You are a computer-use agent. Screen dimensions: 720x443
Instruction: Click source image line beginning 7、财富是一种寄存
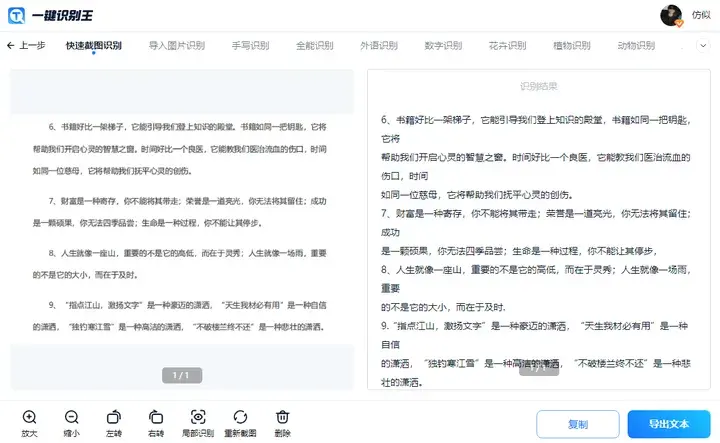pos(187,201)
